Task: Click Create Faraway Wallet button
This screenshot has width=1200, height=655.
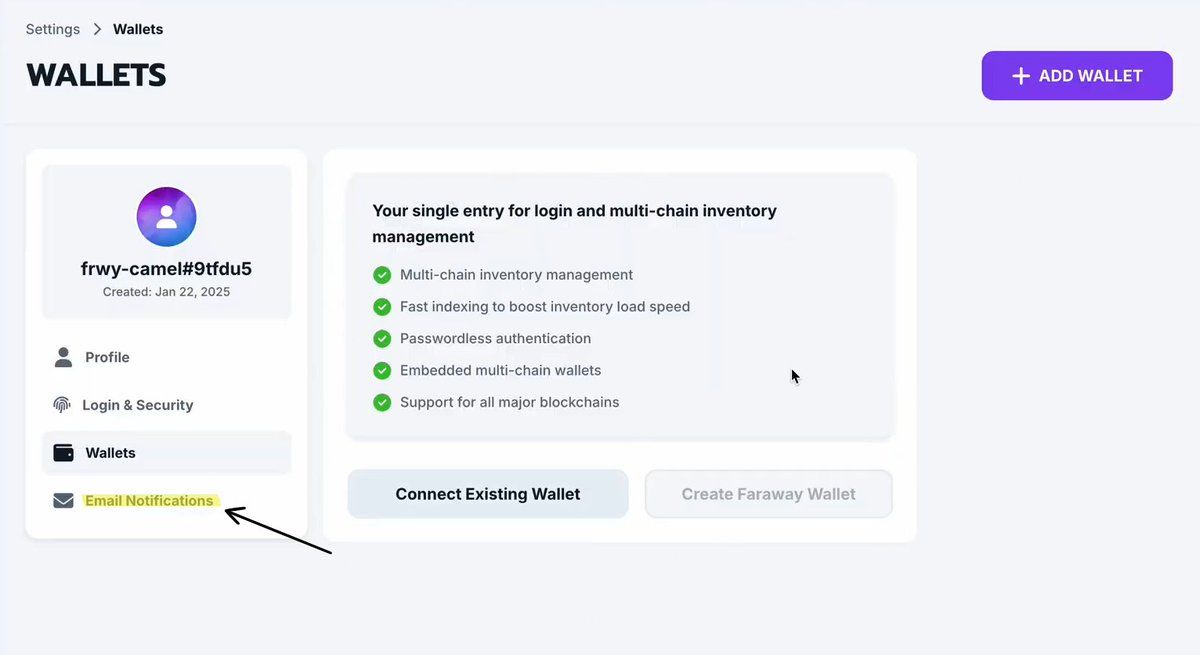Action: [x=768, y=494]
